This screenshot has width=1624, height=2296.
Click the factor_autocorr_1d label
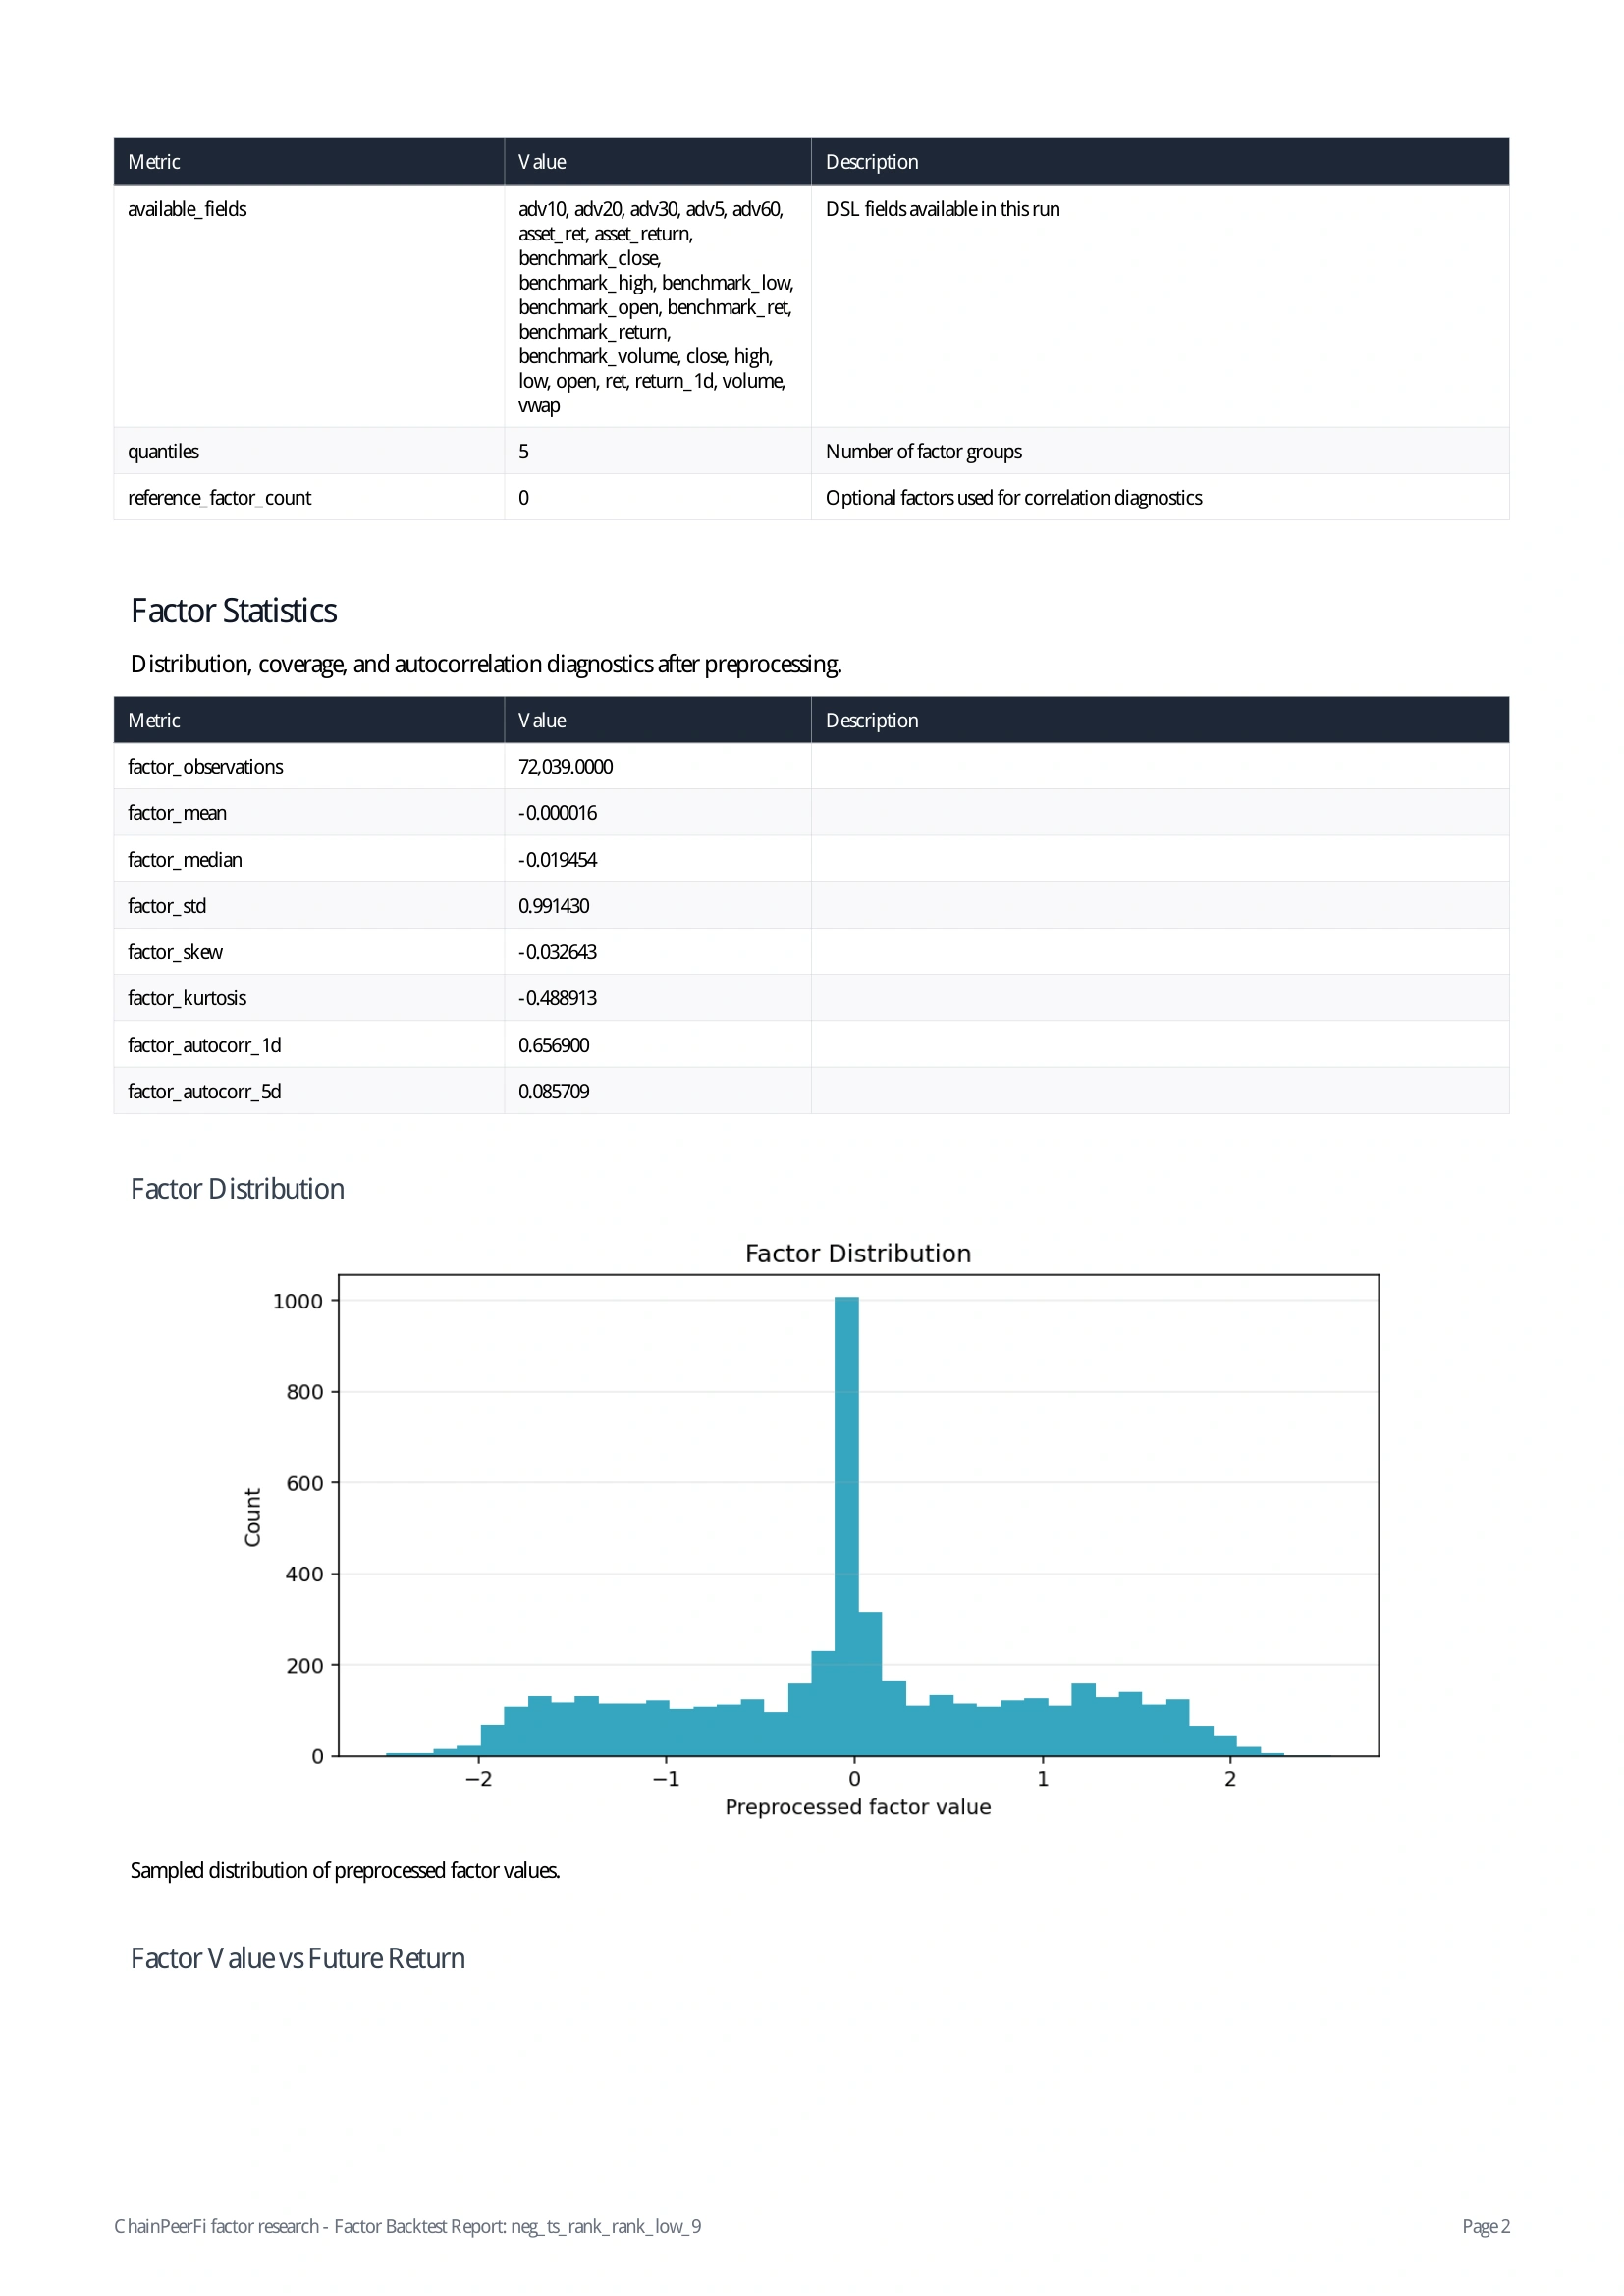[x=204, y=1044]
